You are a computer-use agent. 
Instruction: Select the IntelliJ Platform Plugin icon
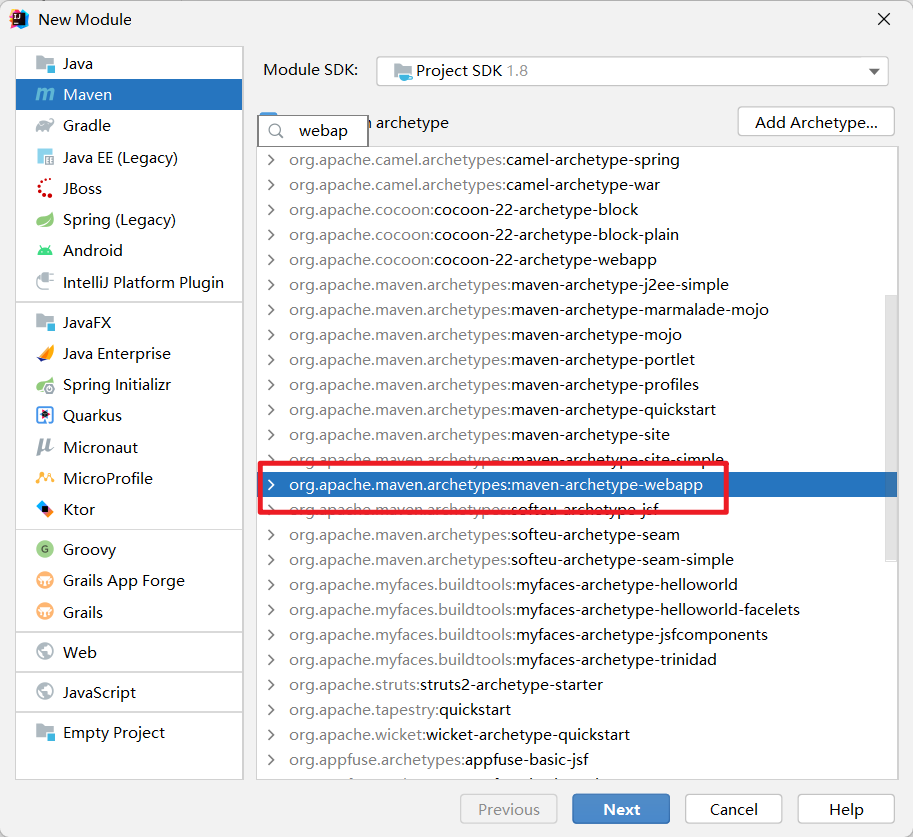(x=45, y=282)
